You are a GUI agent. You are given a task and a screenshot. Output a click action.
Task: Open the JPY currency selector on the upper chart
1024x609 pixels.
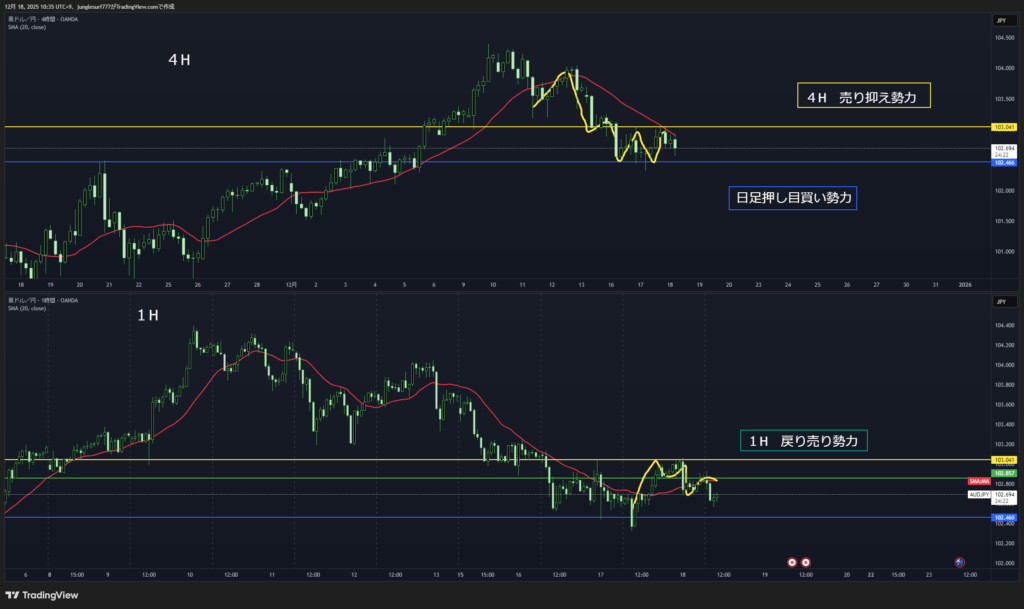tap(1000, 20)
